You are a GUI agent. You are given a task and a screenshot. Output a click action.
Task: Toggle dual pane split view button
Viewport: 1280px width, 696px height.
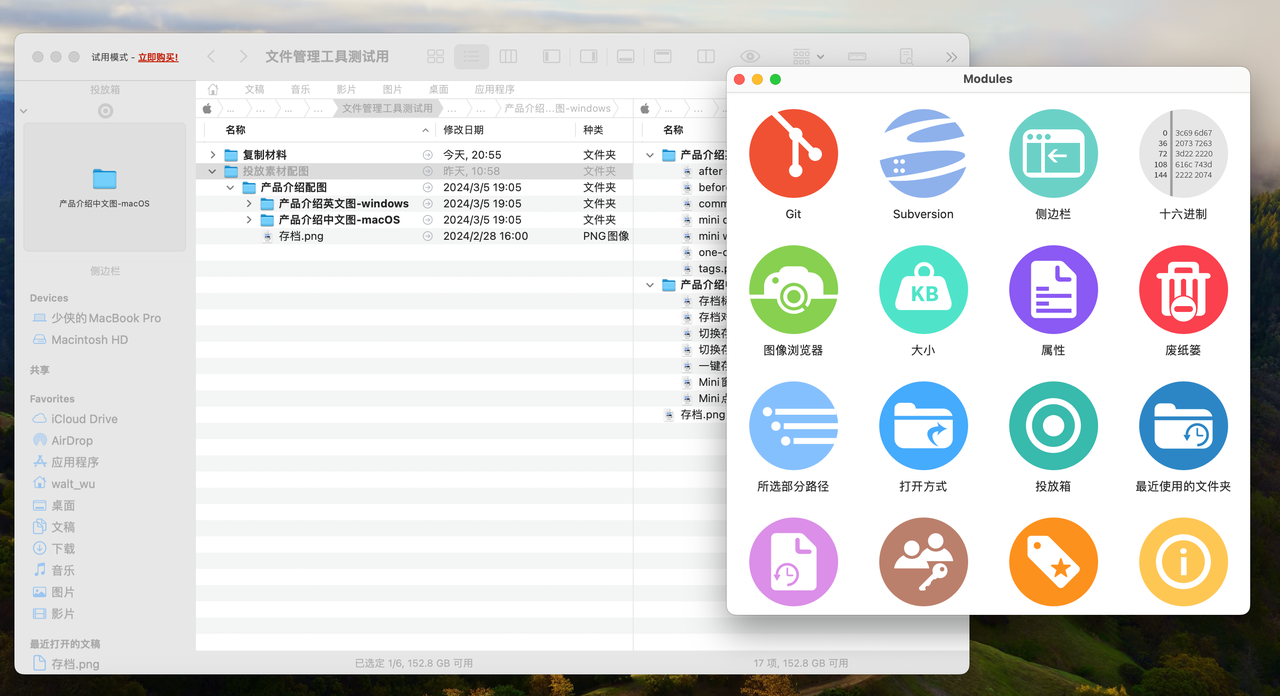click(705, 57)
